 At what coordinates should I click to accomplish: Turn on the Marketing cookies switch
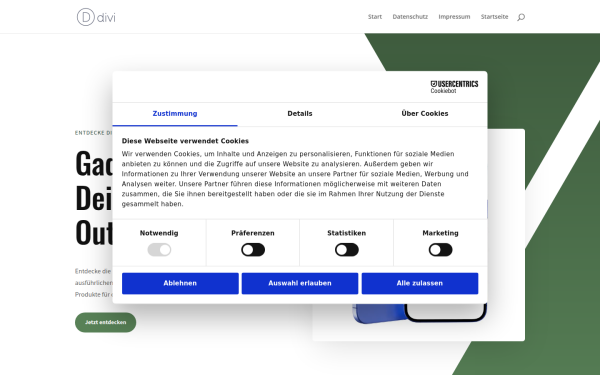(440, 250)
